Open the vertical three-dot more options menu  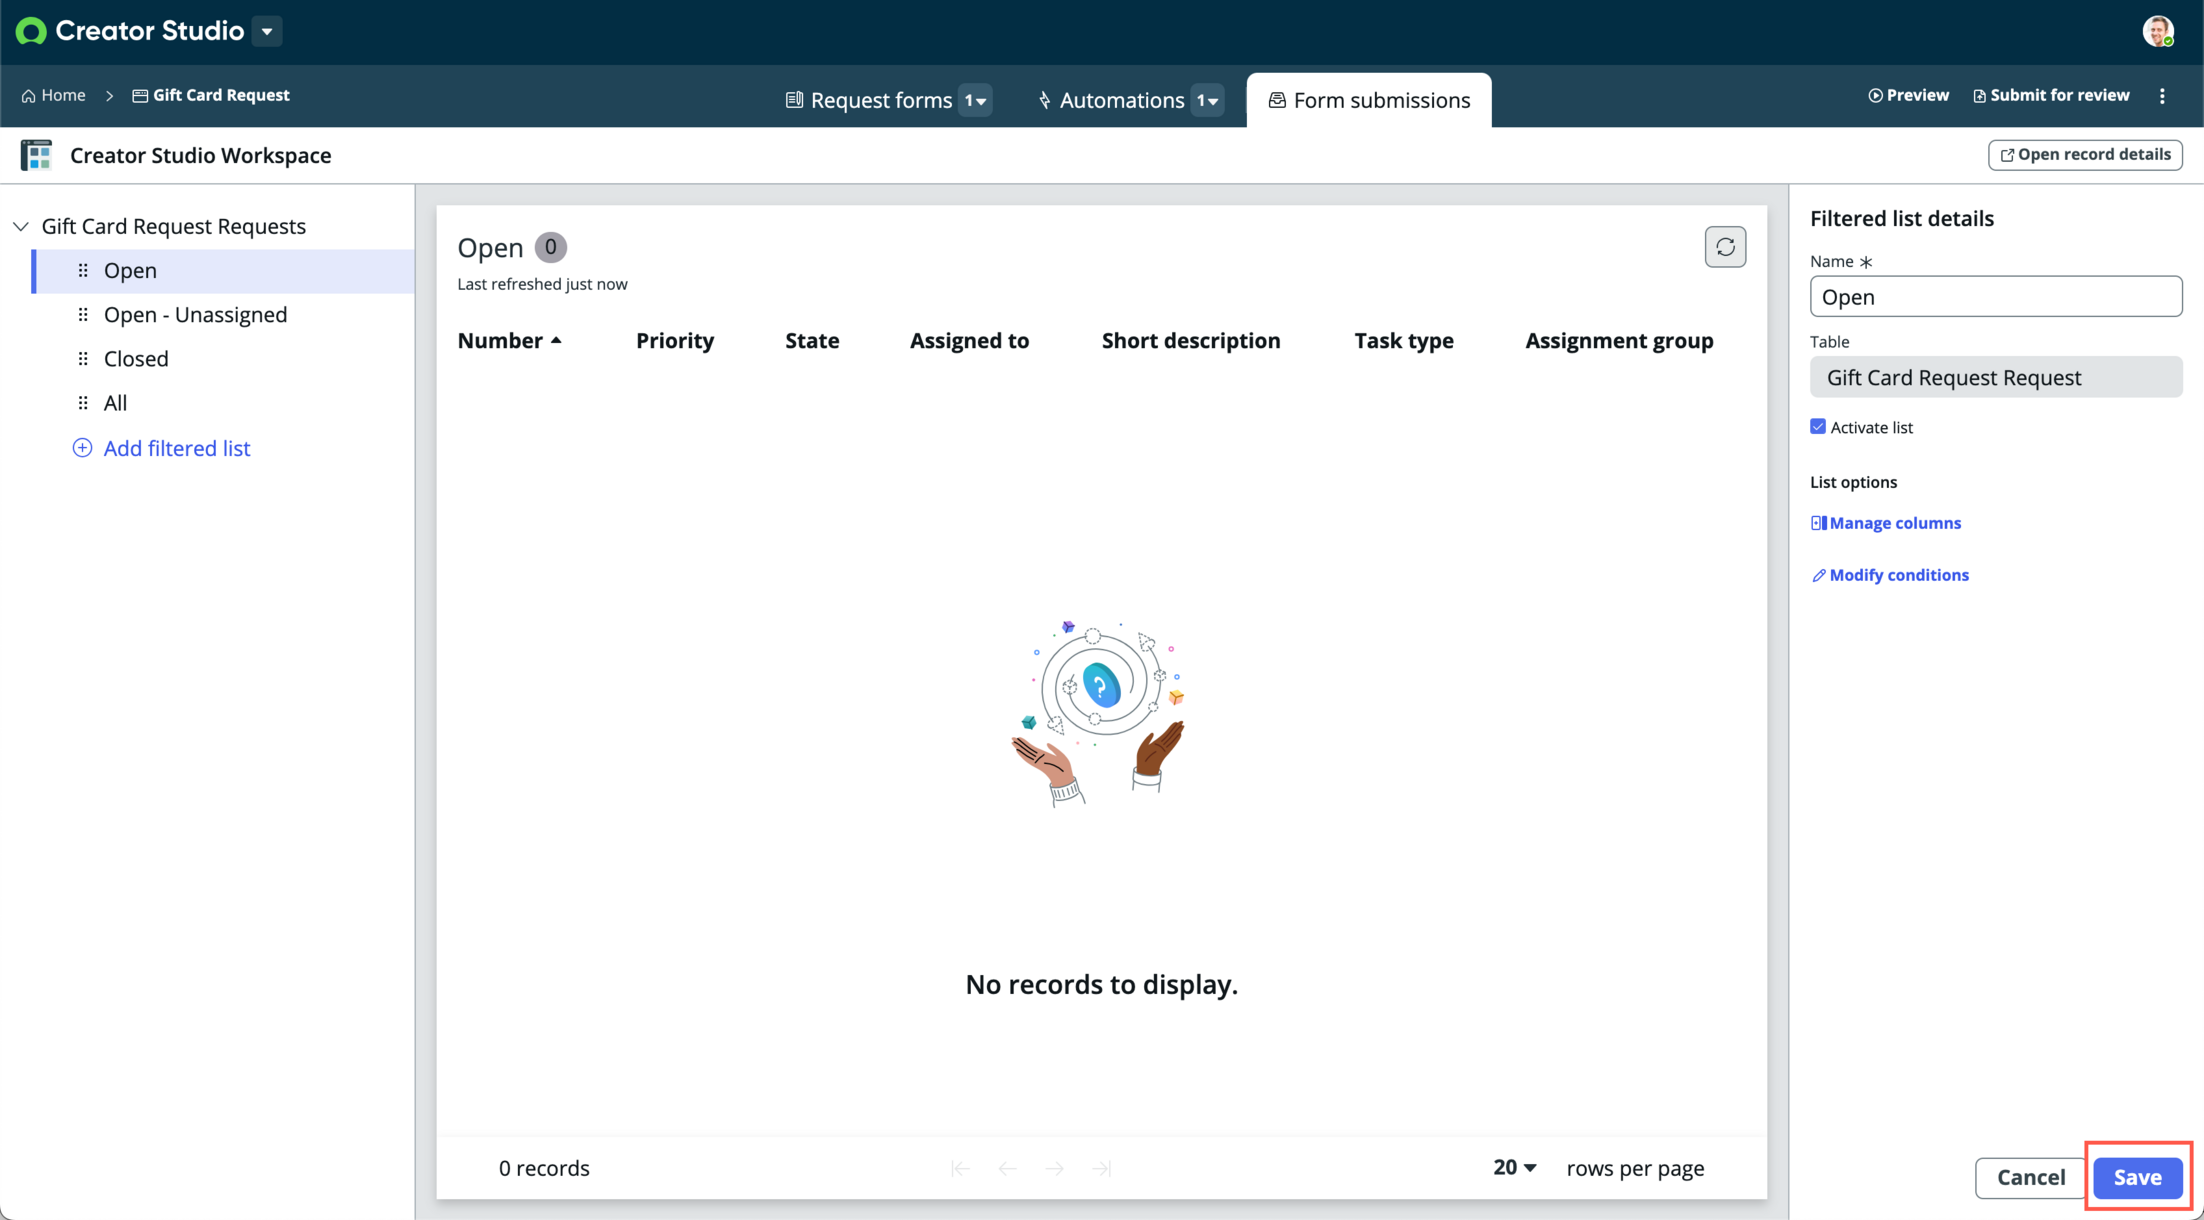pos(2163,95)
